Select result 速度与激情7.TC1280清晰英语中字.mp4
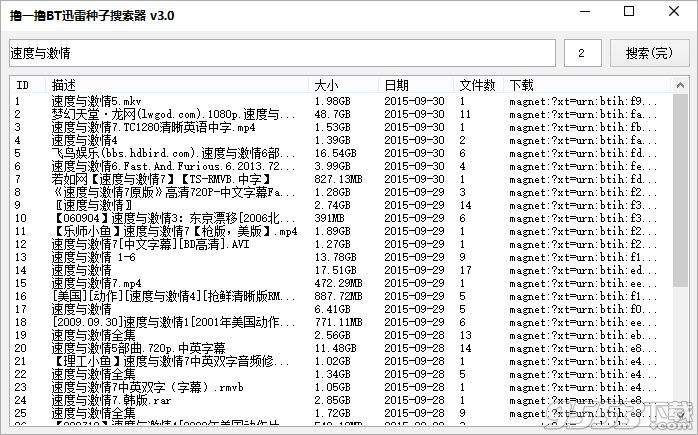The width and height of the screenshot is (698, 435). (x=153, y=127)
